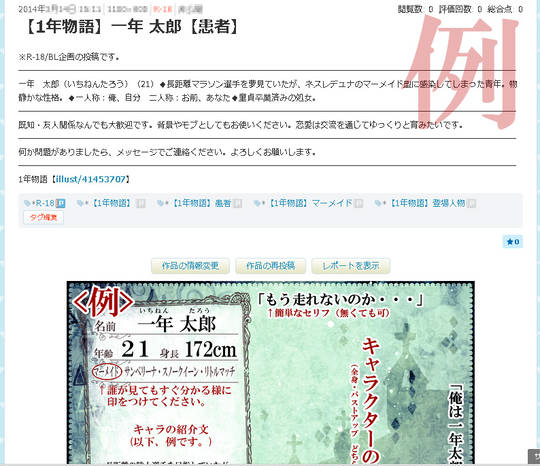This screenshot has height=466, width=540.
Task: Click the gray widget at bottom right corner
Action: (x=534, y=456)
